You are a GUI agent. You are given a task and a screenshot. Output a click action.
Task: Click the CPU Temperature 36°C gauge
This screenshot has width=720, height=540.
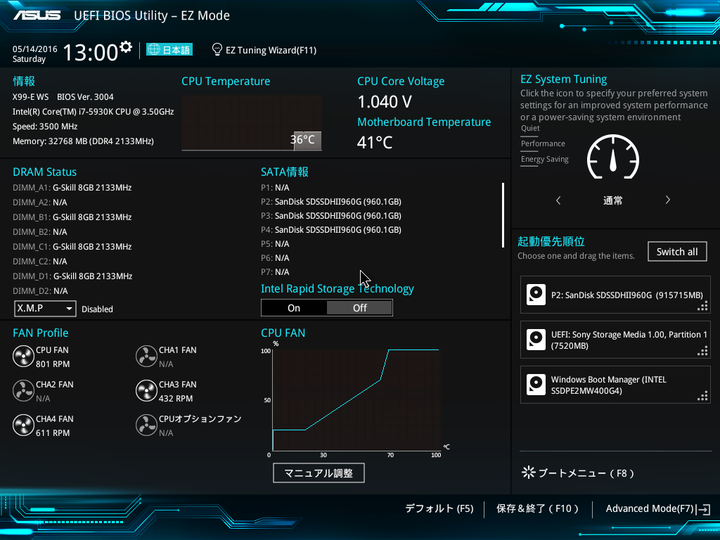point(252,123)
